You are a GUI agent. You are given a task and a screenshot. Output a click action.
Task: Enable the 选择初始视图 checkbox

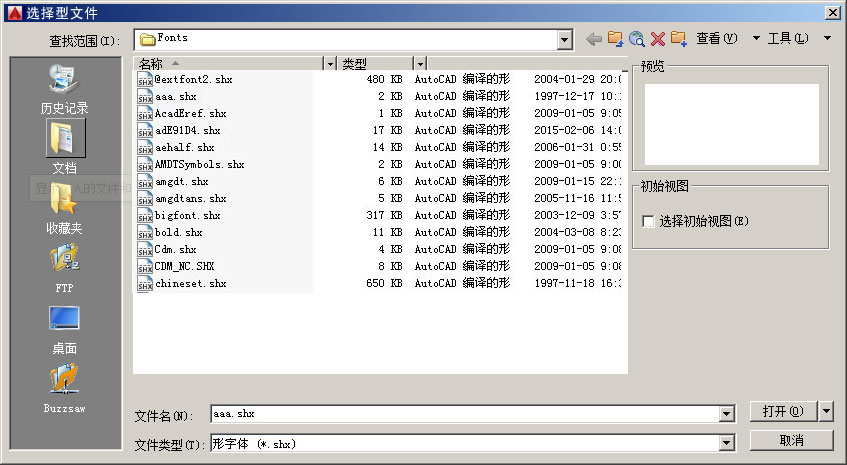point(648,221)
